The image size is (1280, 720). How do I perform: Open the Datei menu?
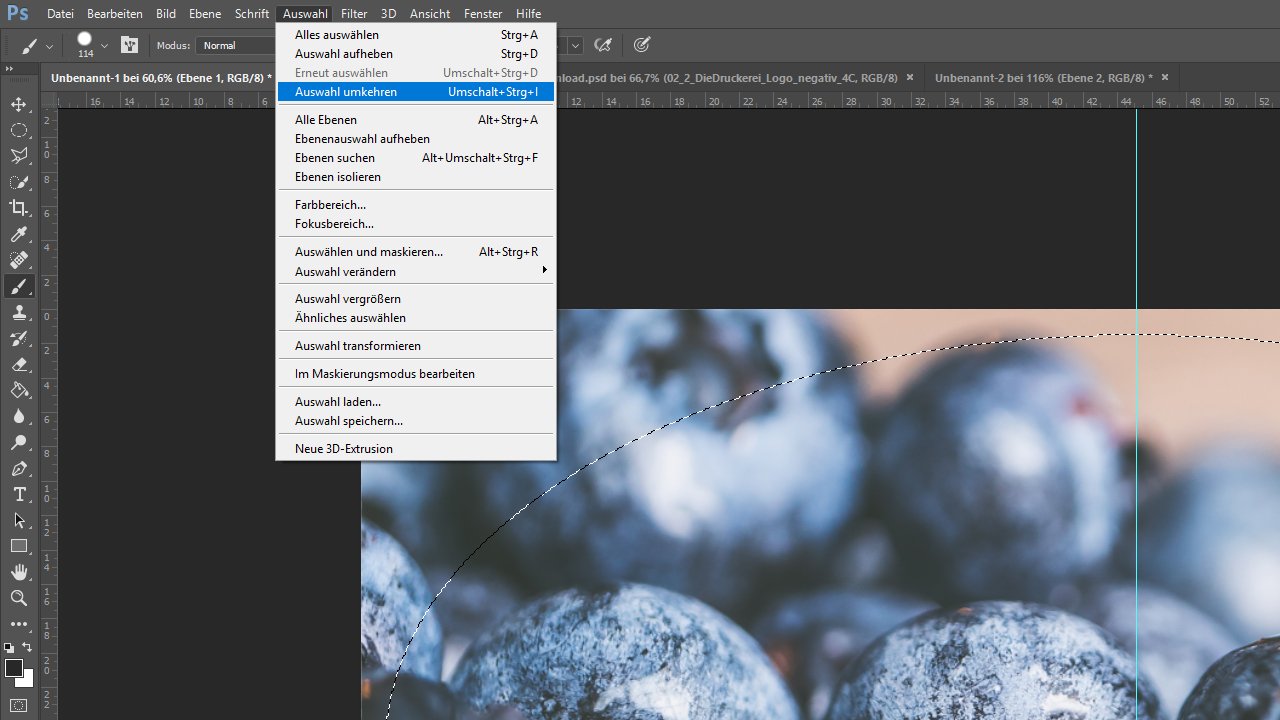pos(60,14)
